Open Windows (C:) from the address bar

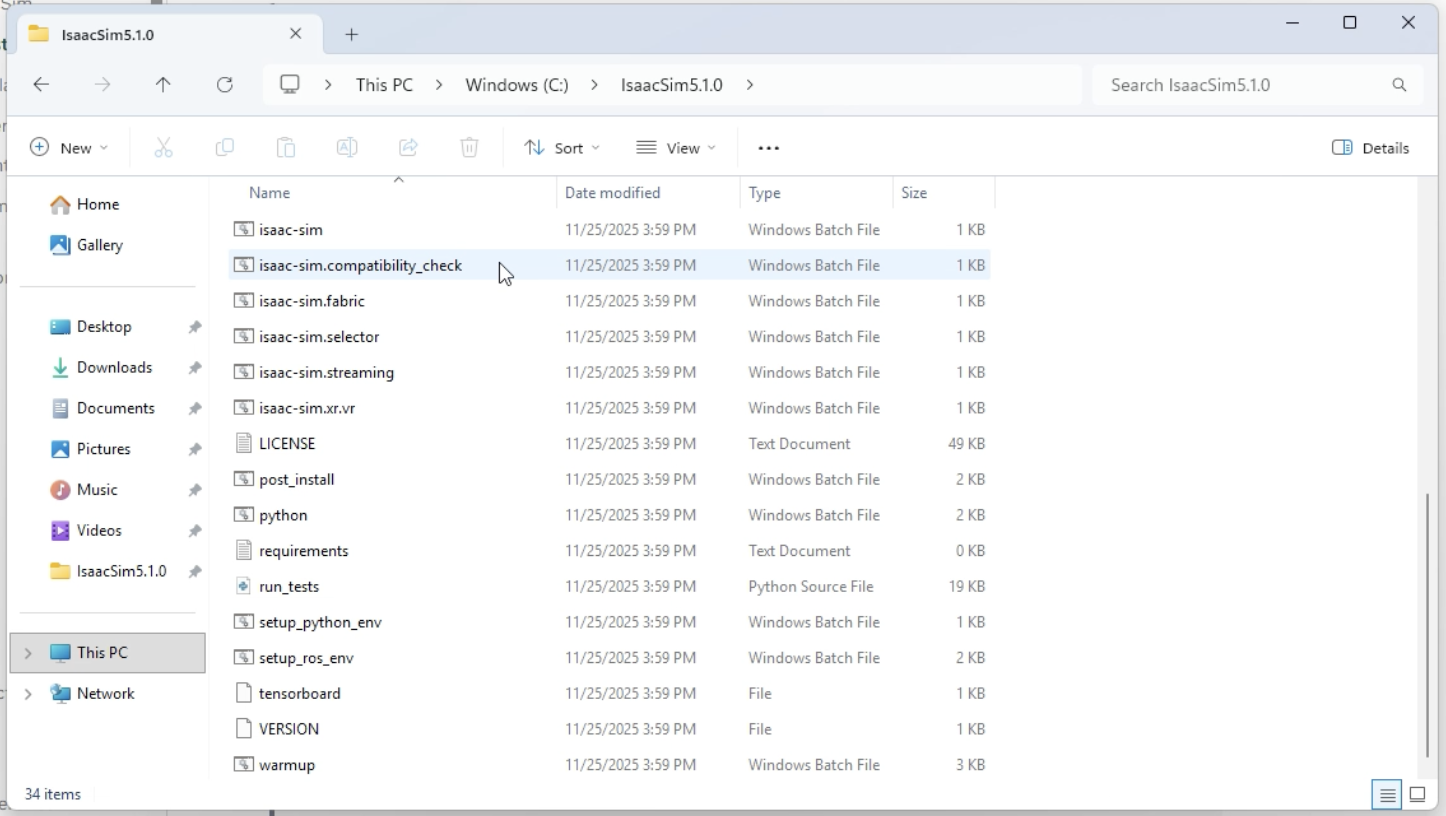click(x=516, y=84)
